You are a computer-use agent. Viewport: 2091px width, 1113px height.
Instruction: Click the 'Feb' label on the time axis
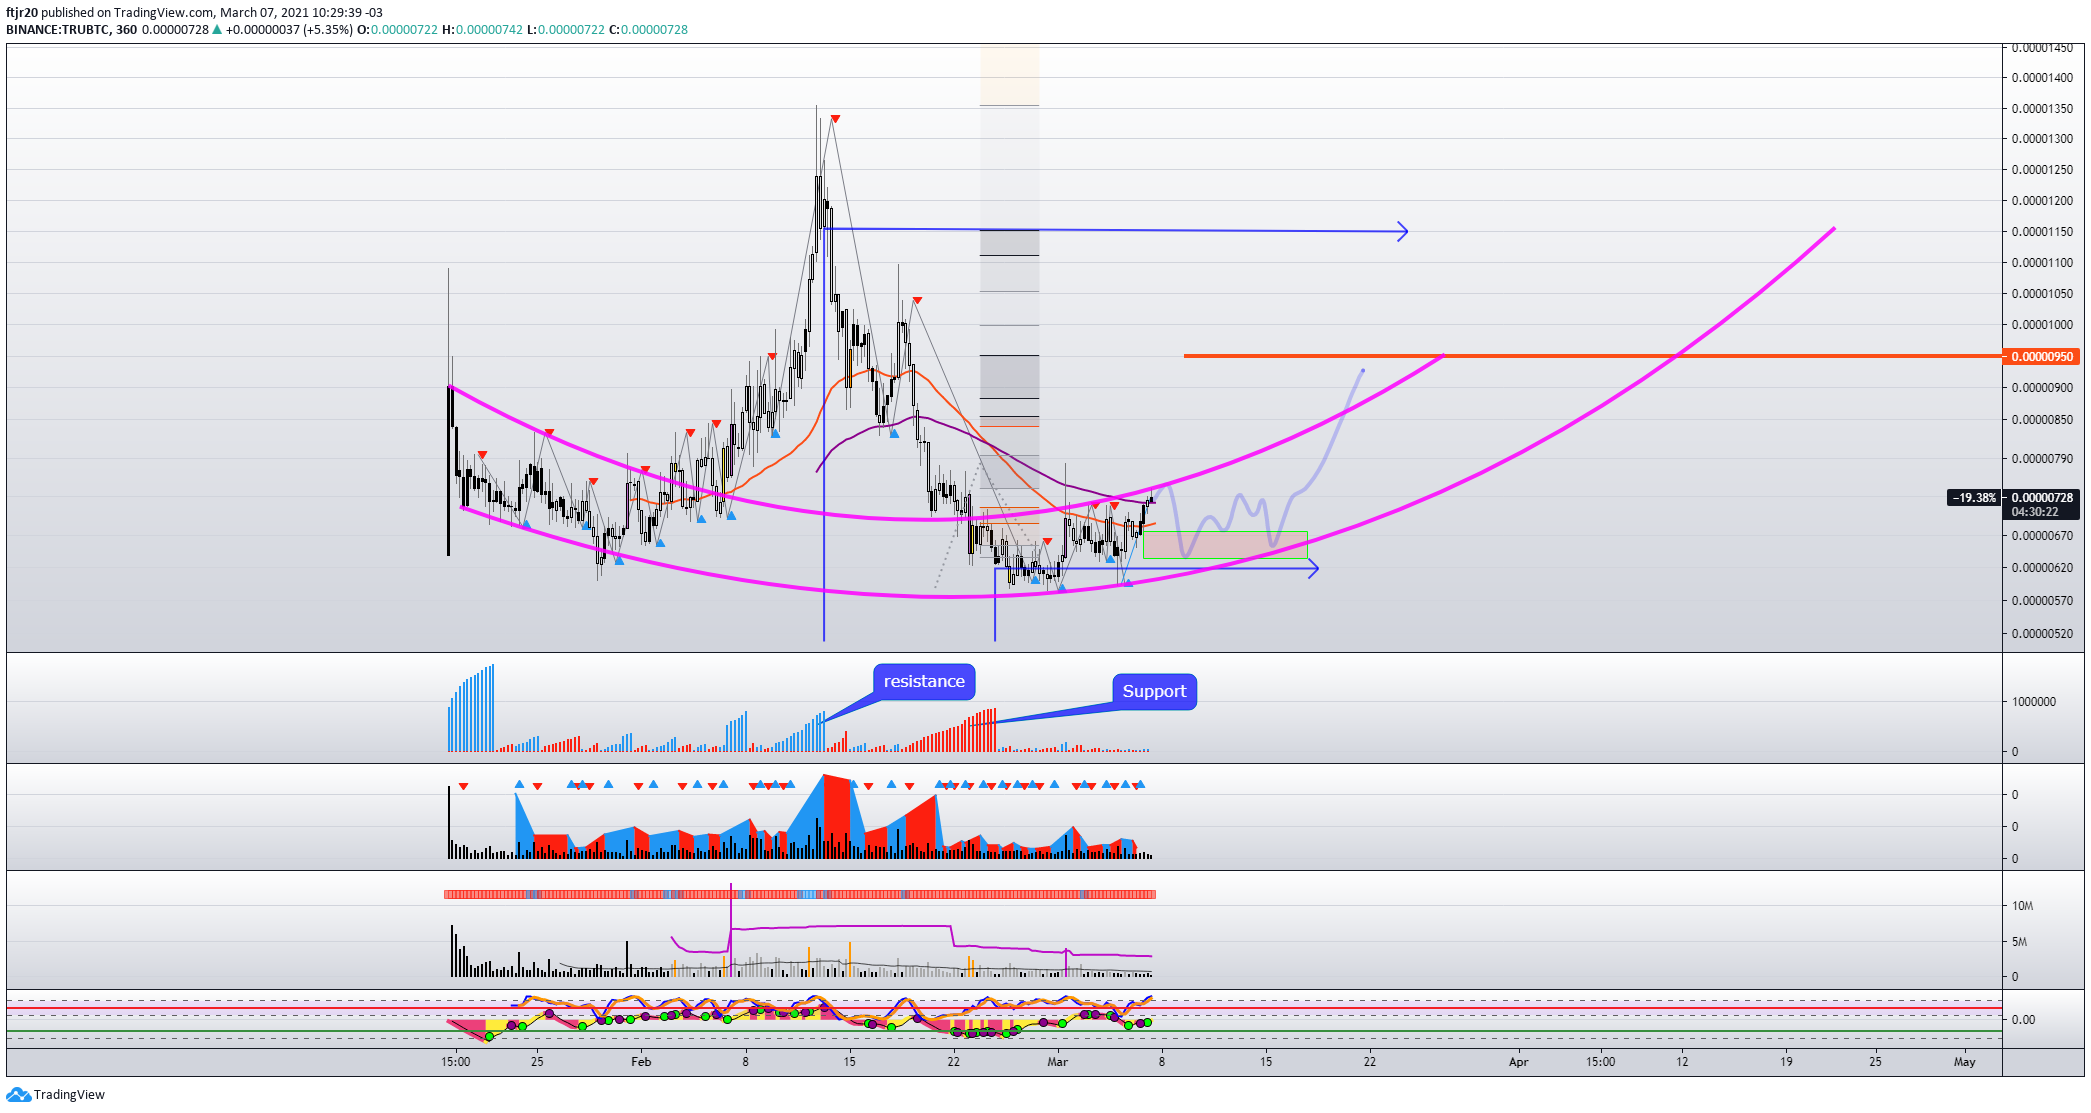point(641,1061)
